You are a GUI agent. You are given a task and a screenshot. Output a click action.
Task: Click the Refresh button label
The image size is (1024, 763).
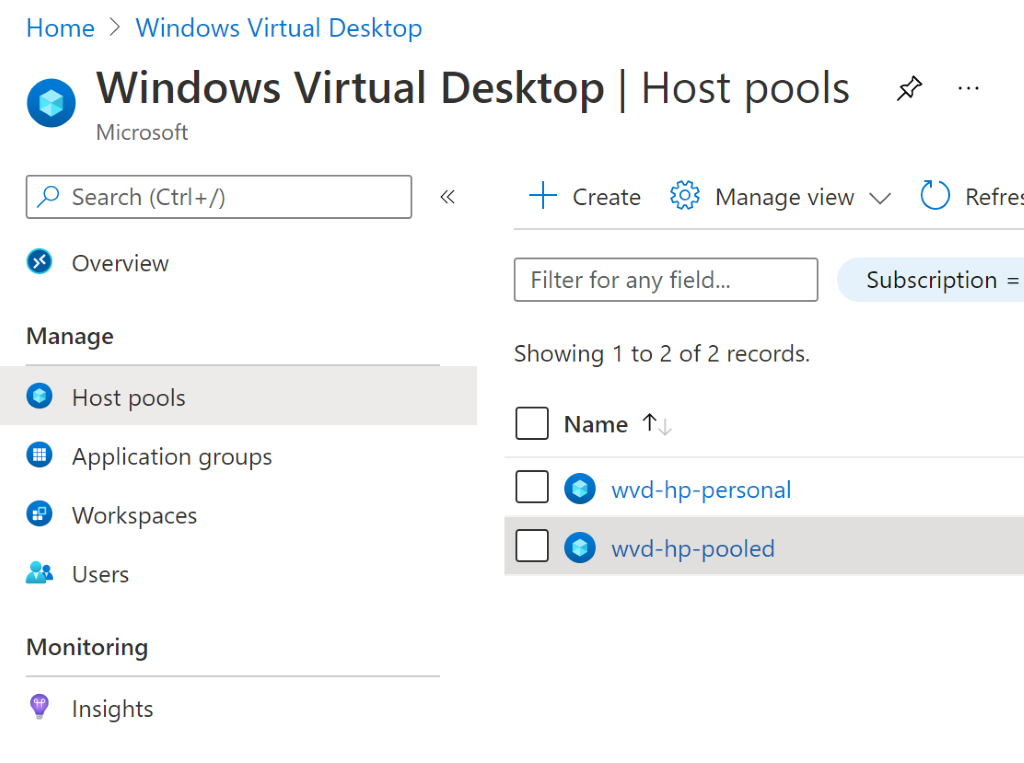pyautogui.click(x=994, y=197)
